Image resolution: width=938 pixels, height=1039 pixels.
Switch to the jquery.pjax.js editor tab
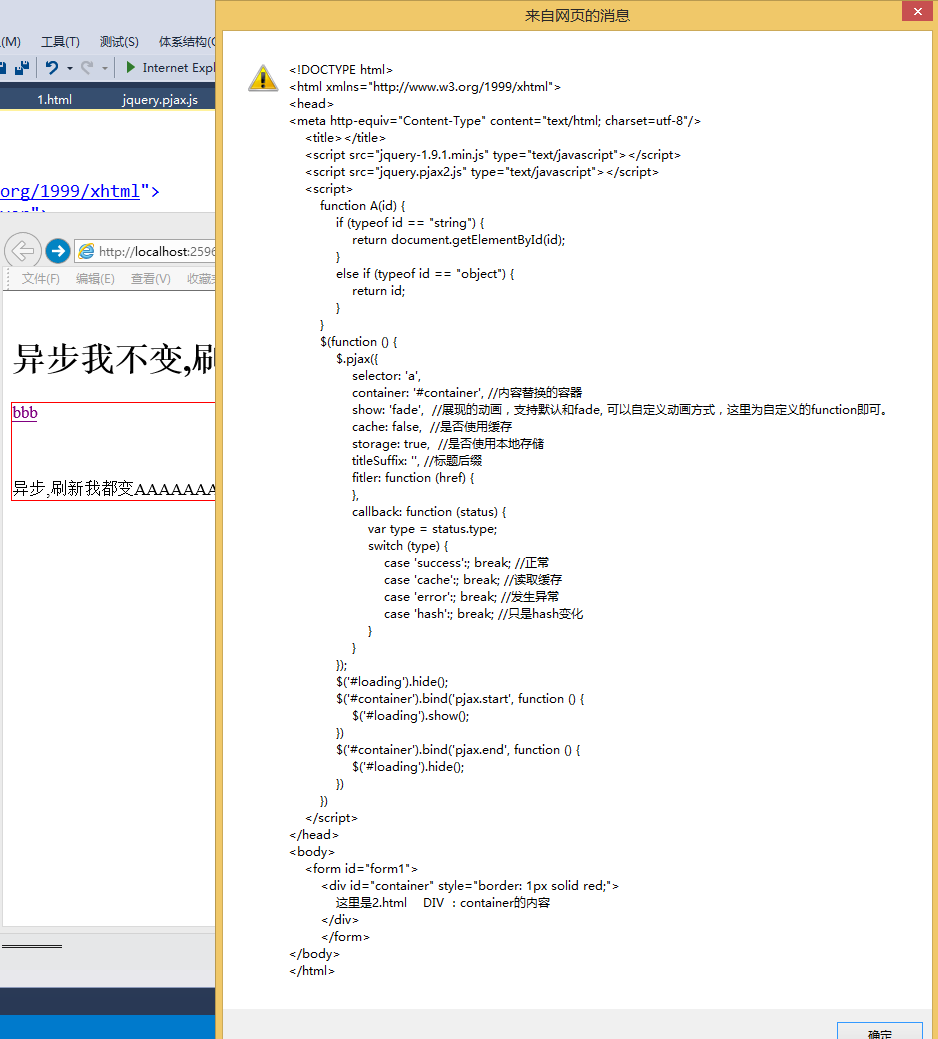(x=160, y=99)
